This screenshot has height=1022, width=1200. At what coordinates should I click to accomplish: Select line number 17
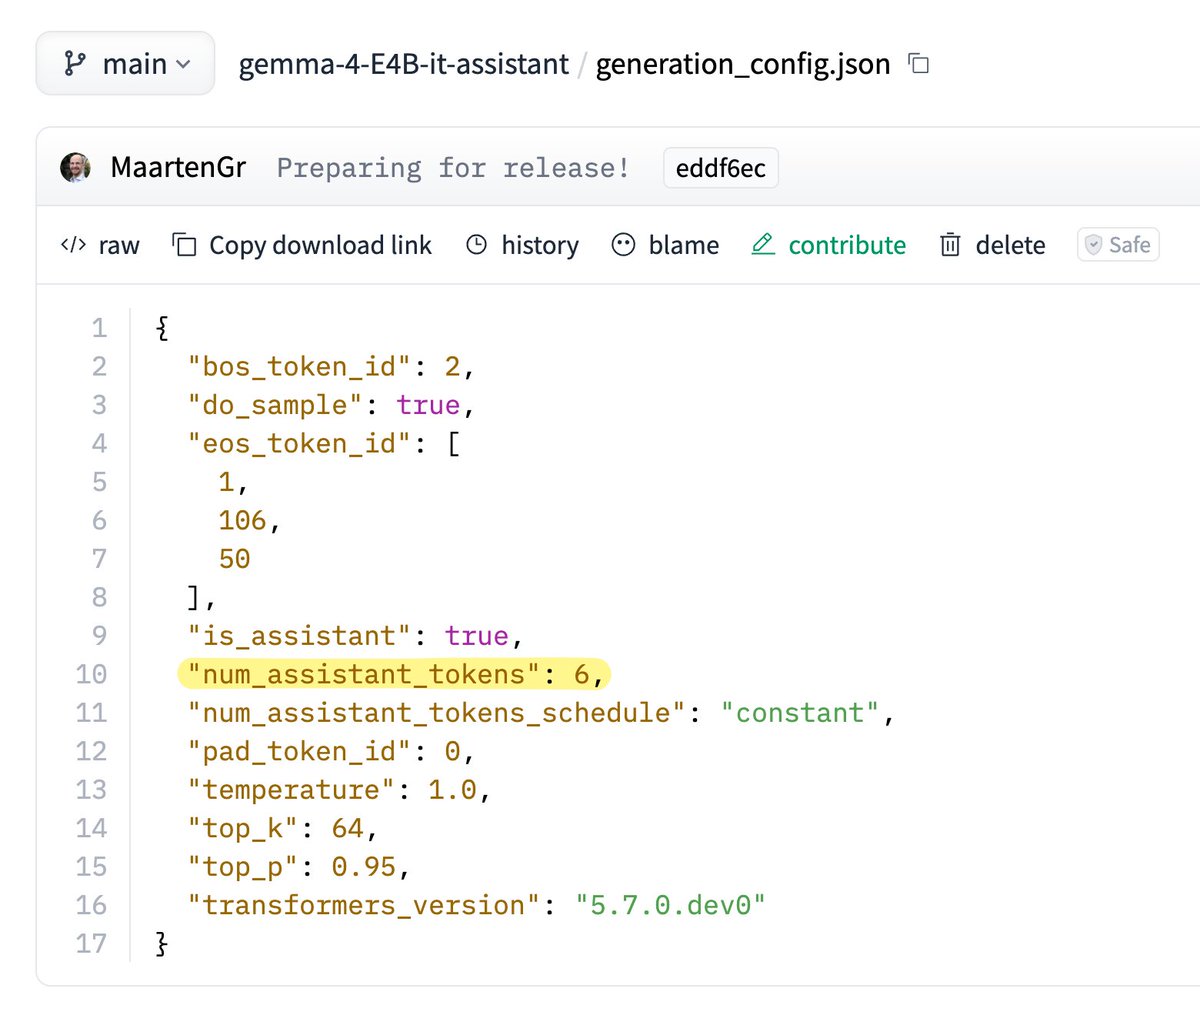(91, 943)
